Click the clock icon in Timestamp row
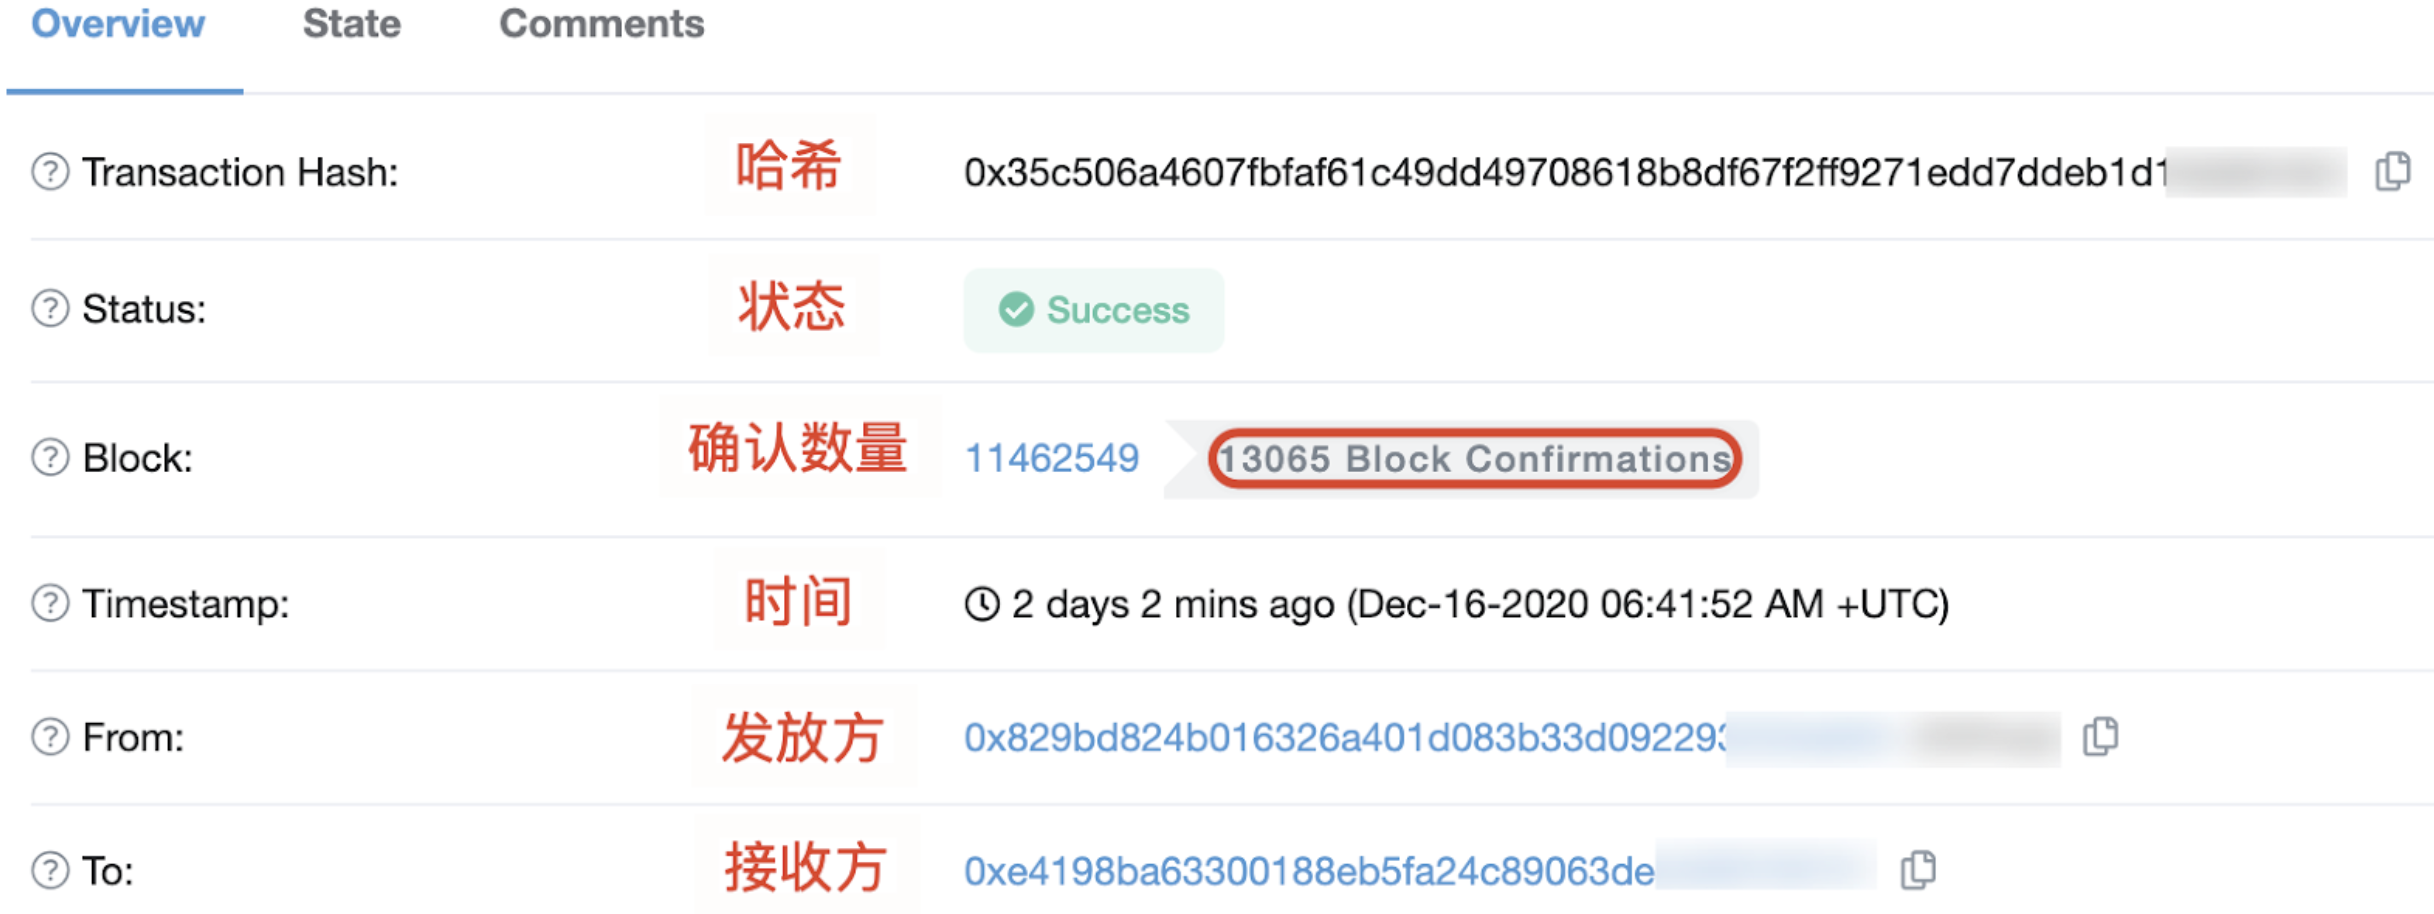The image size is (2434, 914). (982, 604)
